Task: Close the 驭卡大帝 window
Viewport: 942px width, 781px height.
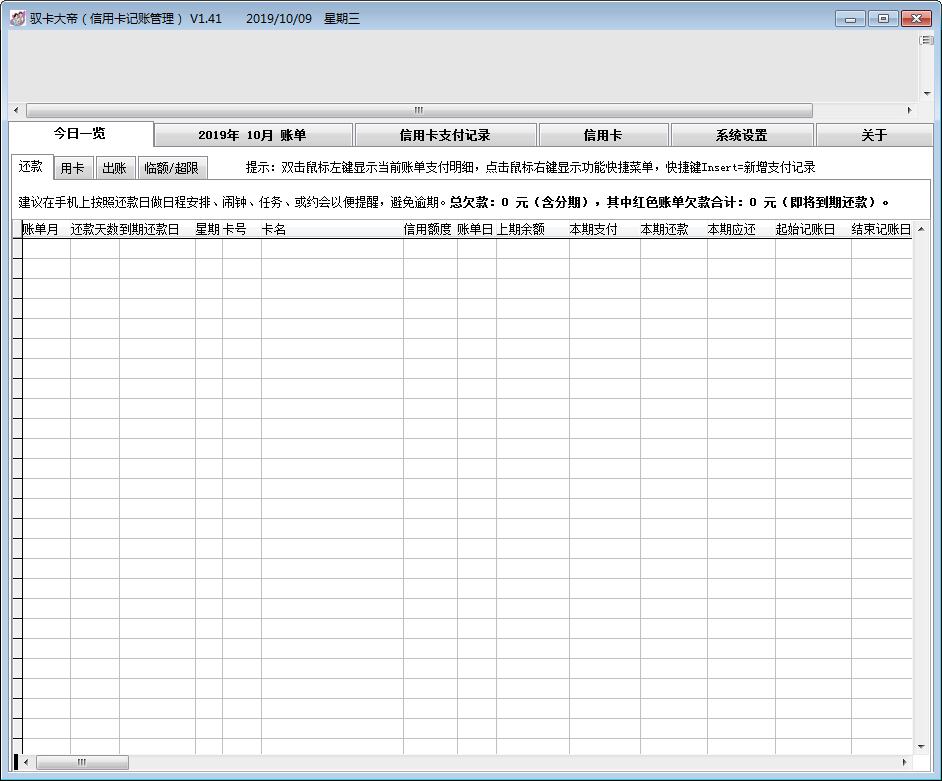Action: pos(916,19)
